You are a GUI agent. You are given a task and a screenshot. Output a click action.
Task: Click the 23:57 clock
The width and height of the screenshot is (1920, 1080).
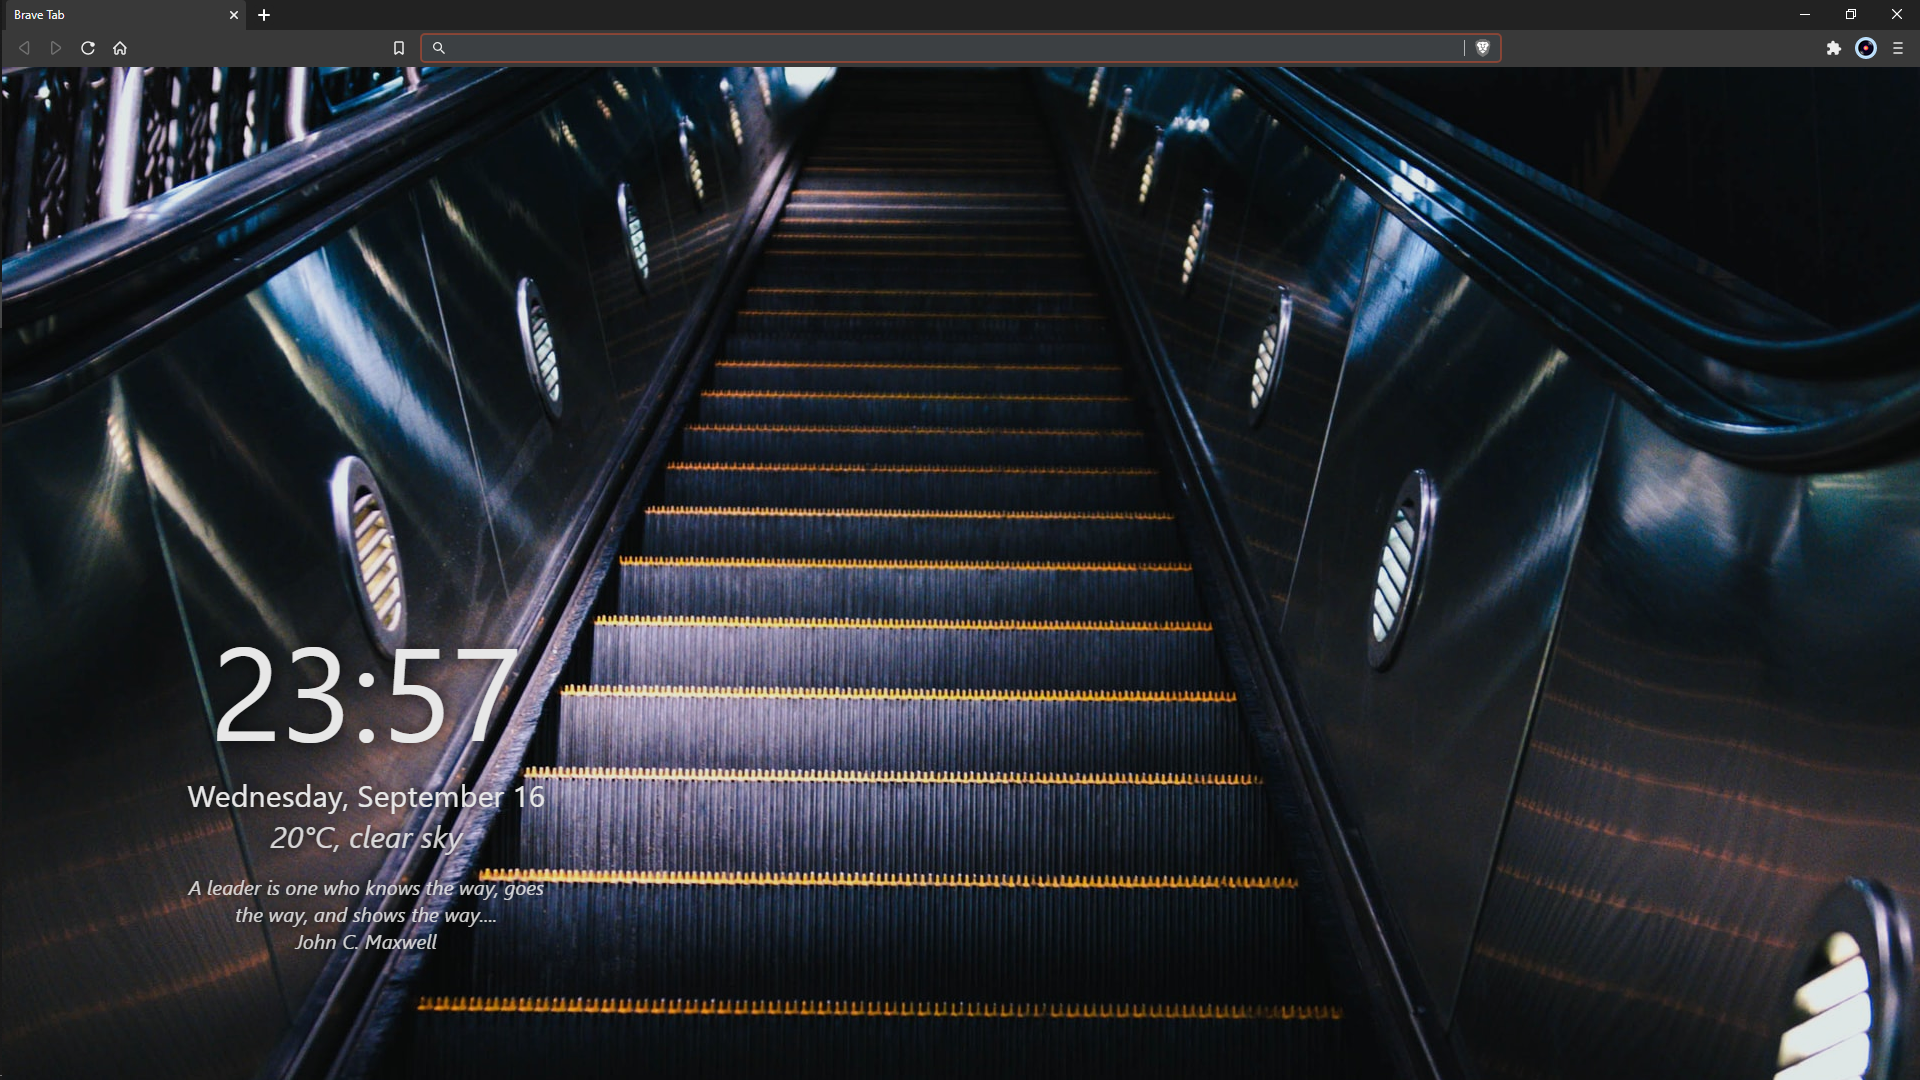[366, 695]
